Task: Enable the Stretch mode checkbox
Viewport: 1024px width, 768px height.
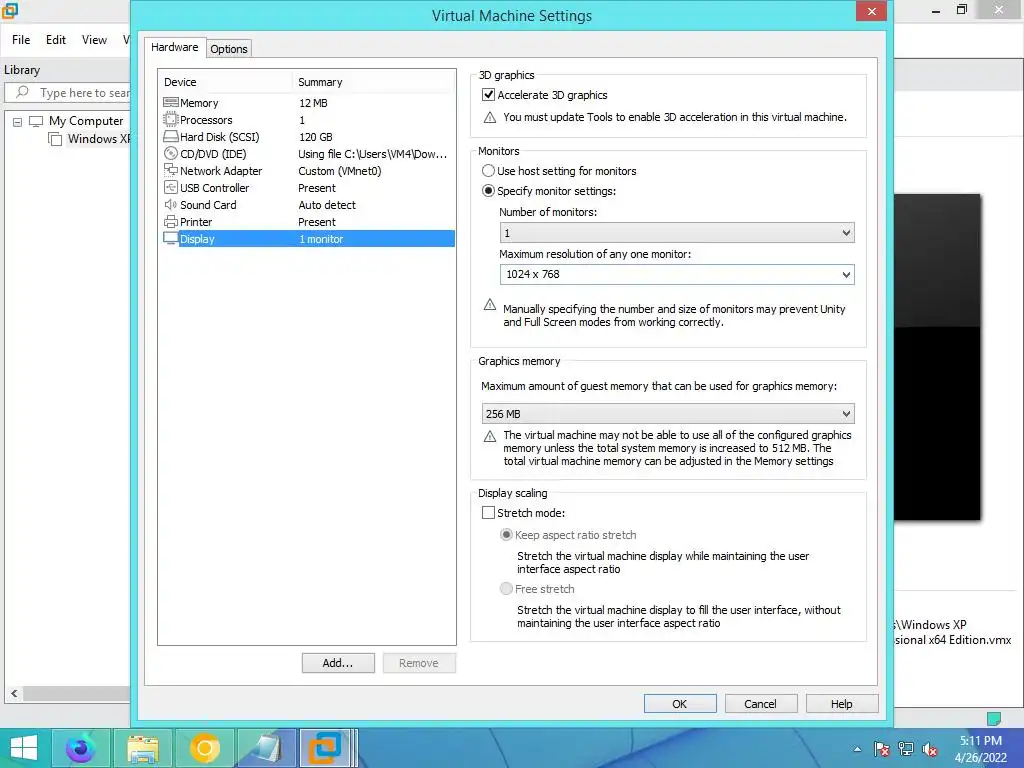Action: pyautogui.click(x=488, y=513)
